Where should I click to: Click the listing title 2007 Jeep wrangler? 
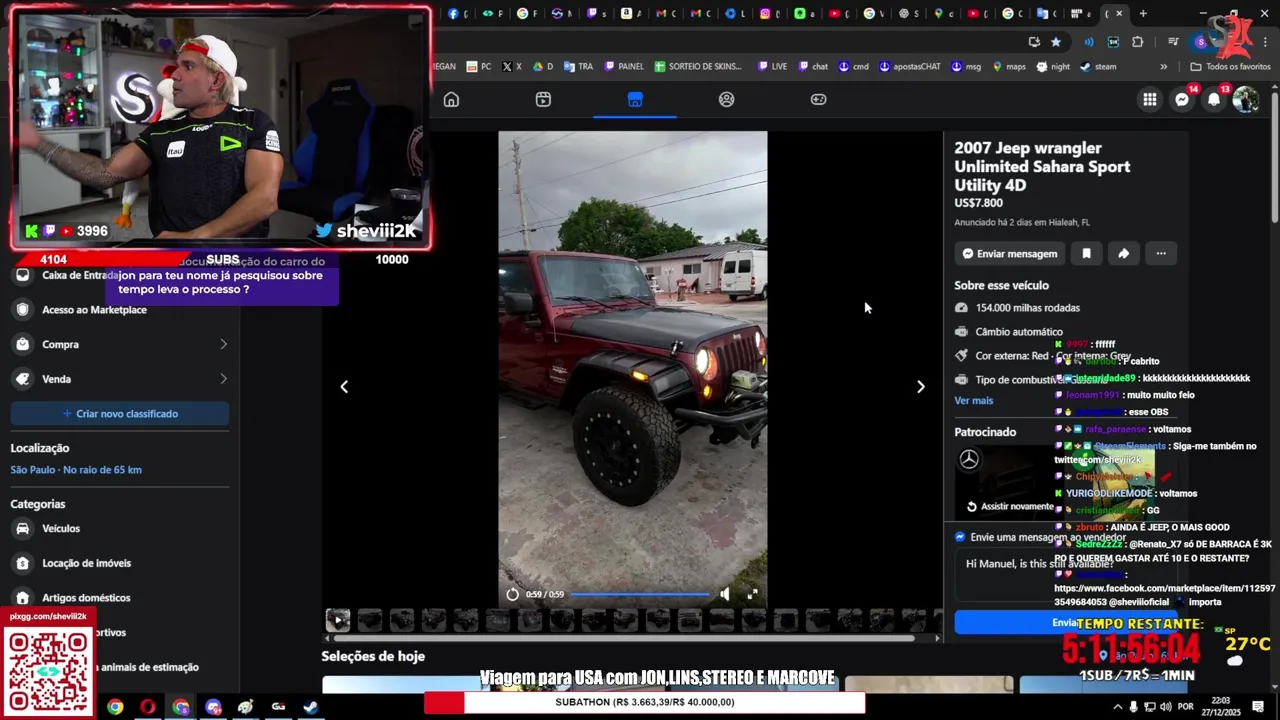[1042, 166]
